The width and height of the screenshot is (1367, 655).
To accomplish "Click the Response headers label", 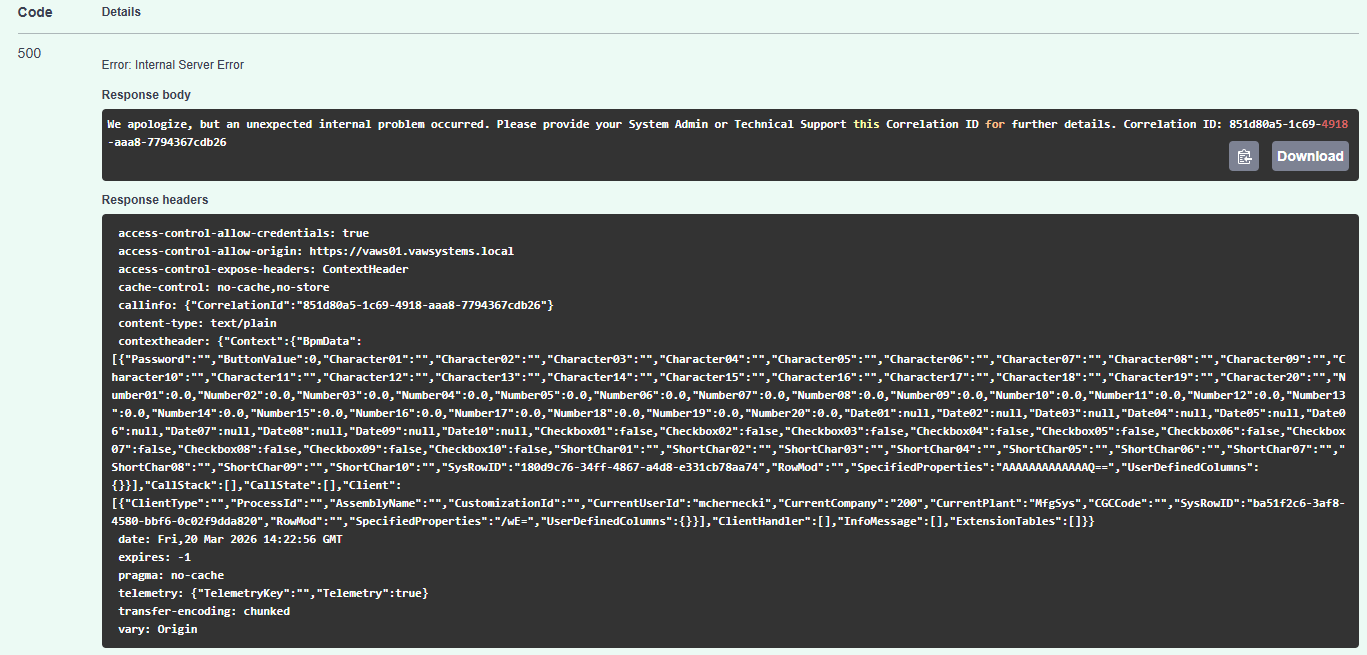I will pos(155,200).
